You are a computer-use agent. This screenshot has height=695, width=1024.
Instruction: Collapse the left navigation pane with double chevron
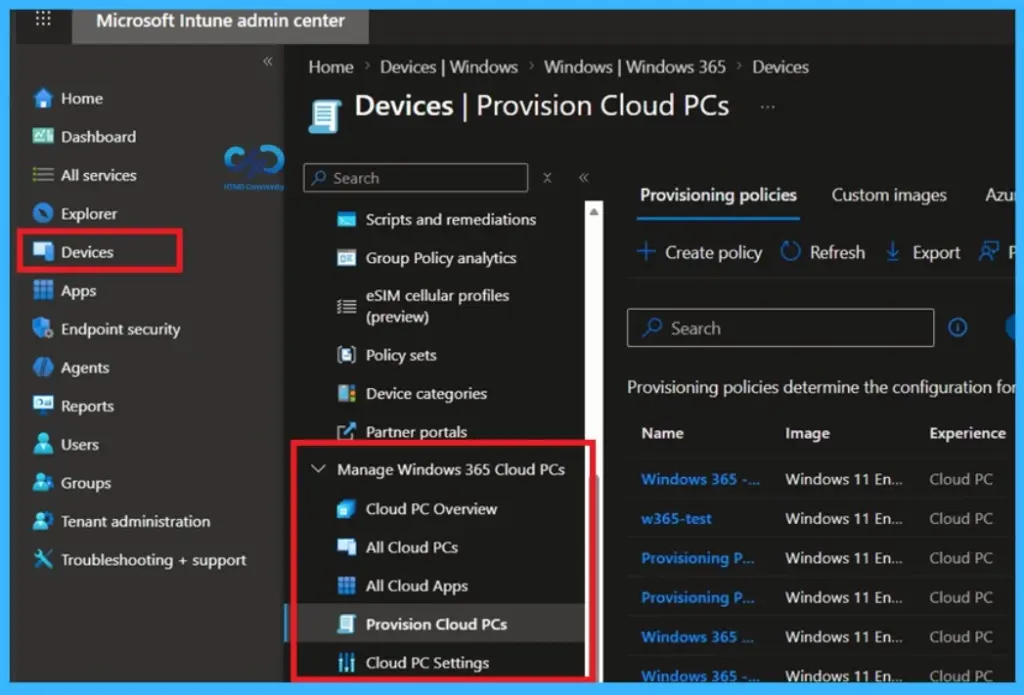267,61
